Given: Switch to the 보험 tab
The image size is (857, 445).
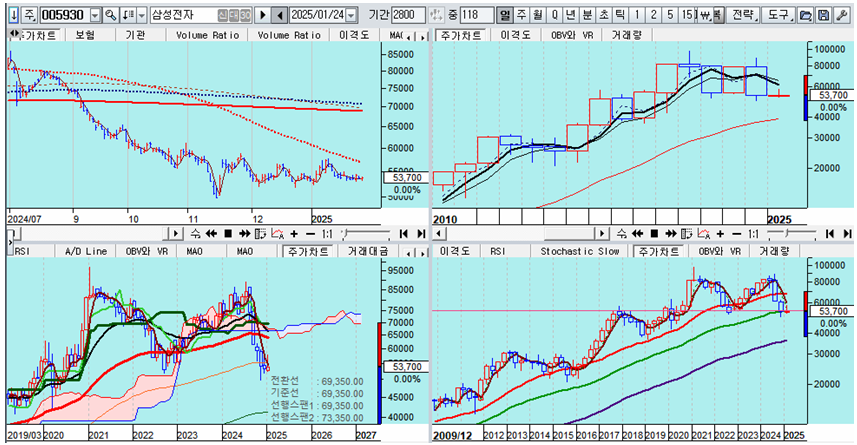Looking at the screenshot, I should [85, 35].
